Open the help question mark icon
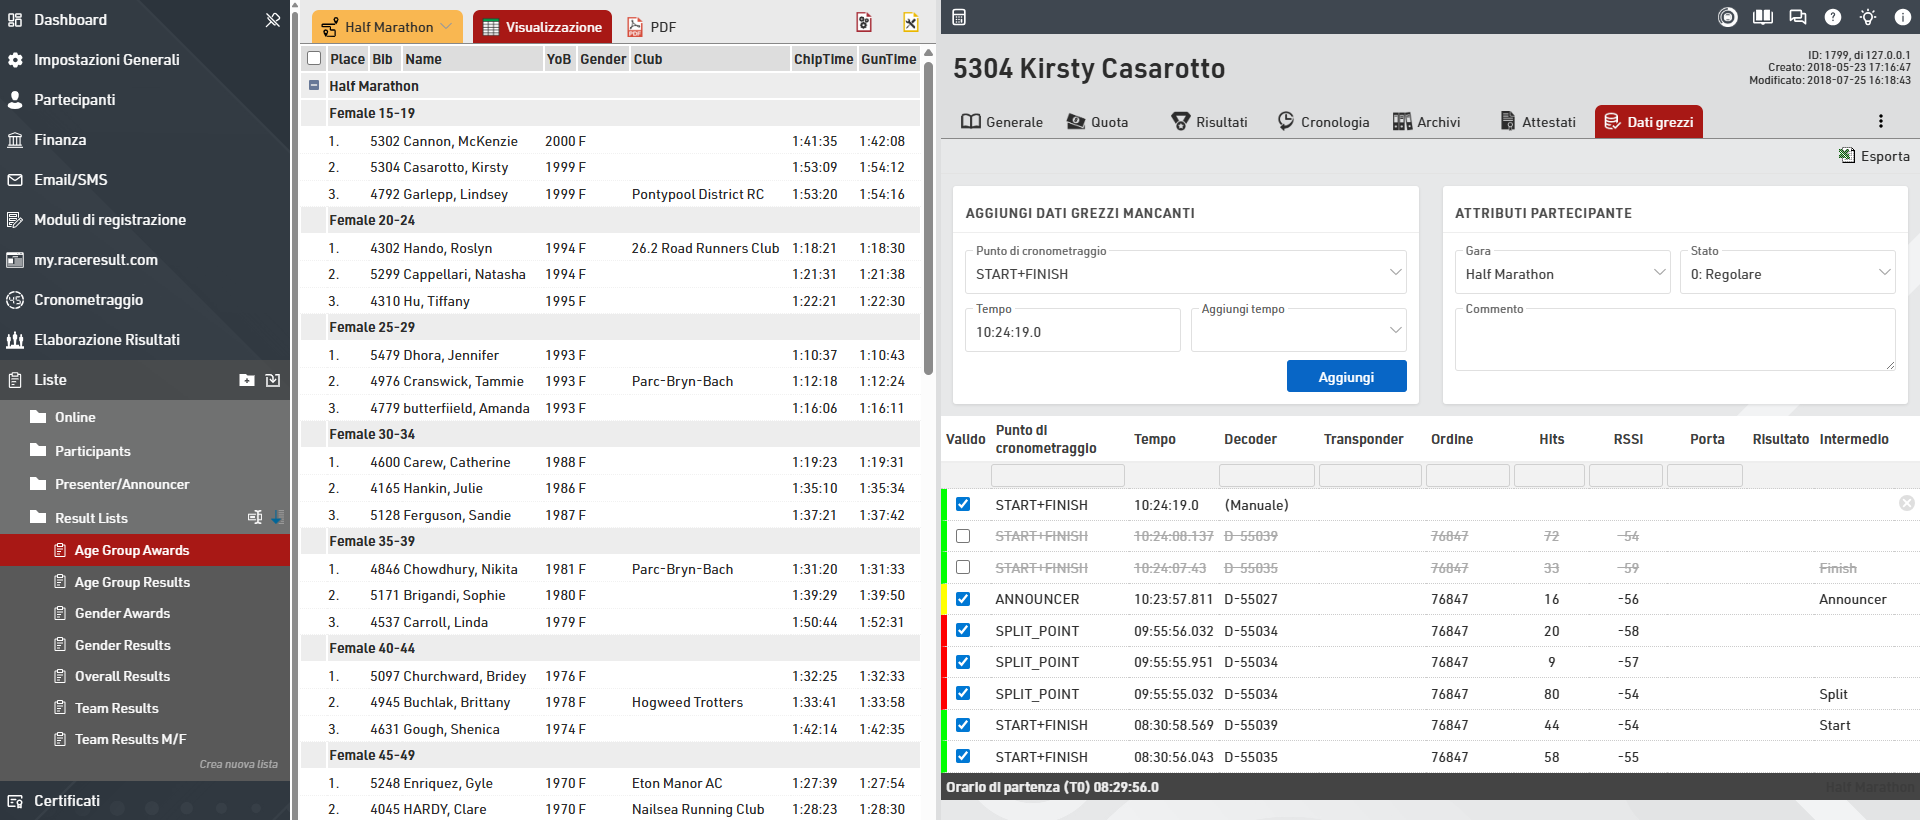This screenshot has height=820, width=1920. point(1832,17)
